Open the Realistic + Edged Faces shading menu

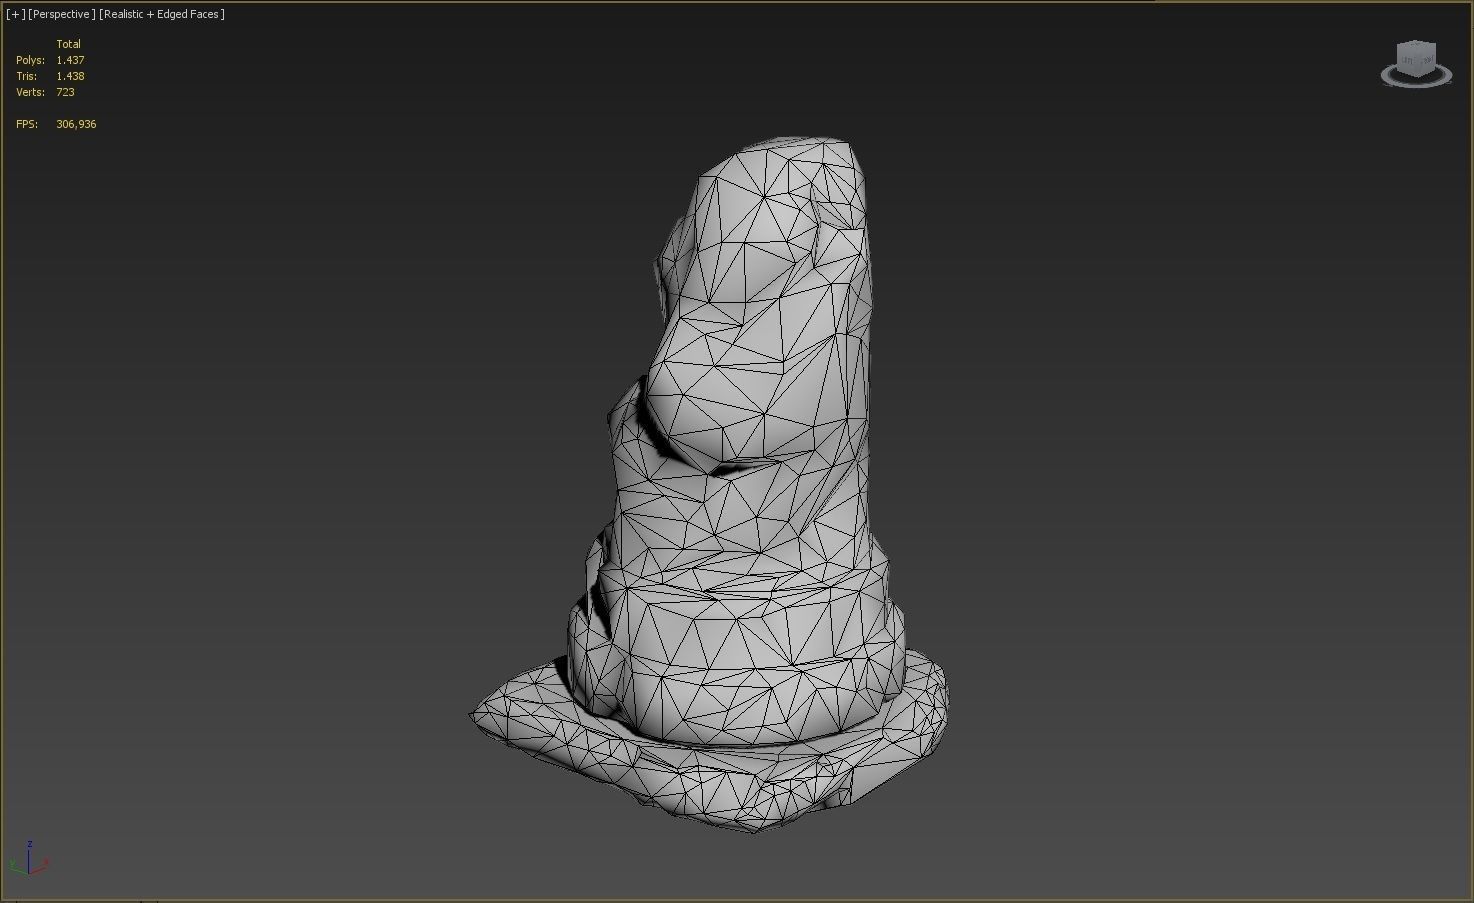tap(162, 14)
